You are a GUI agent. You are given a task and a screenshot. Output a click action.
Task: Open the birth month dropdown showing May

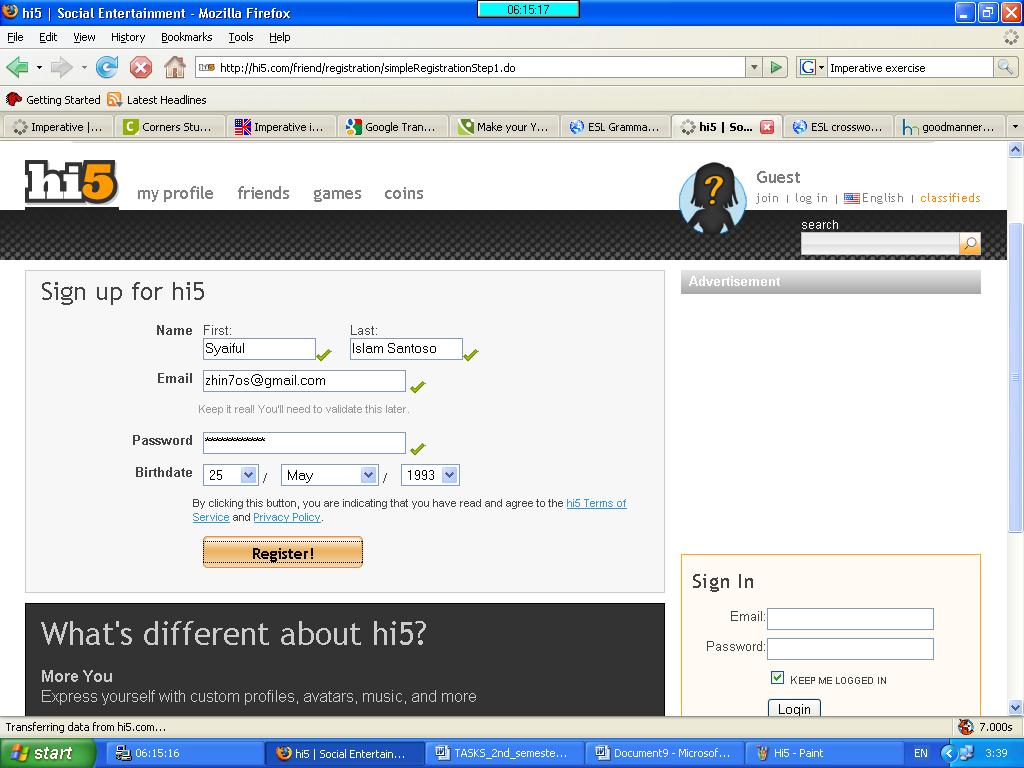coord(329,475)
